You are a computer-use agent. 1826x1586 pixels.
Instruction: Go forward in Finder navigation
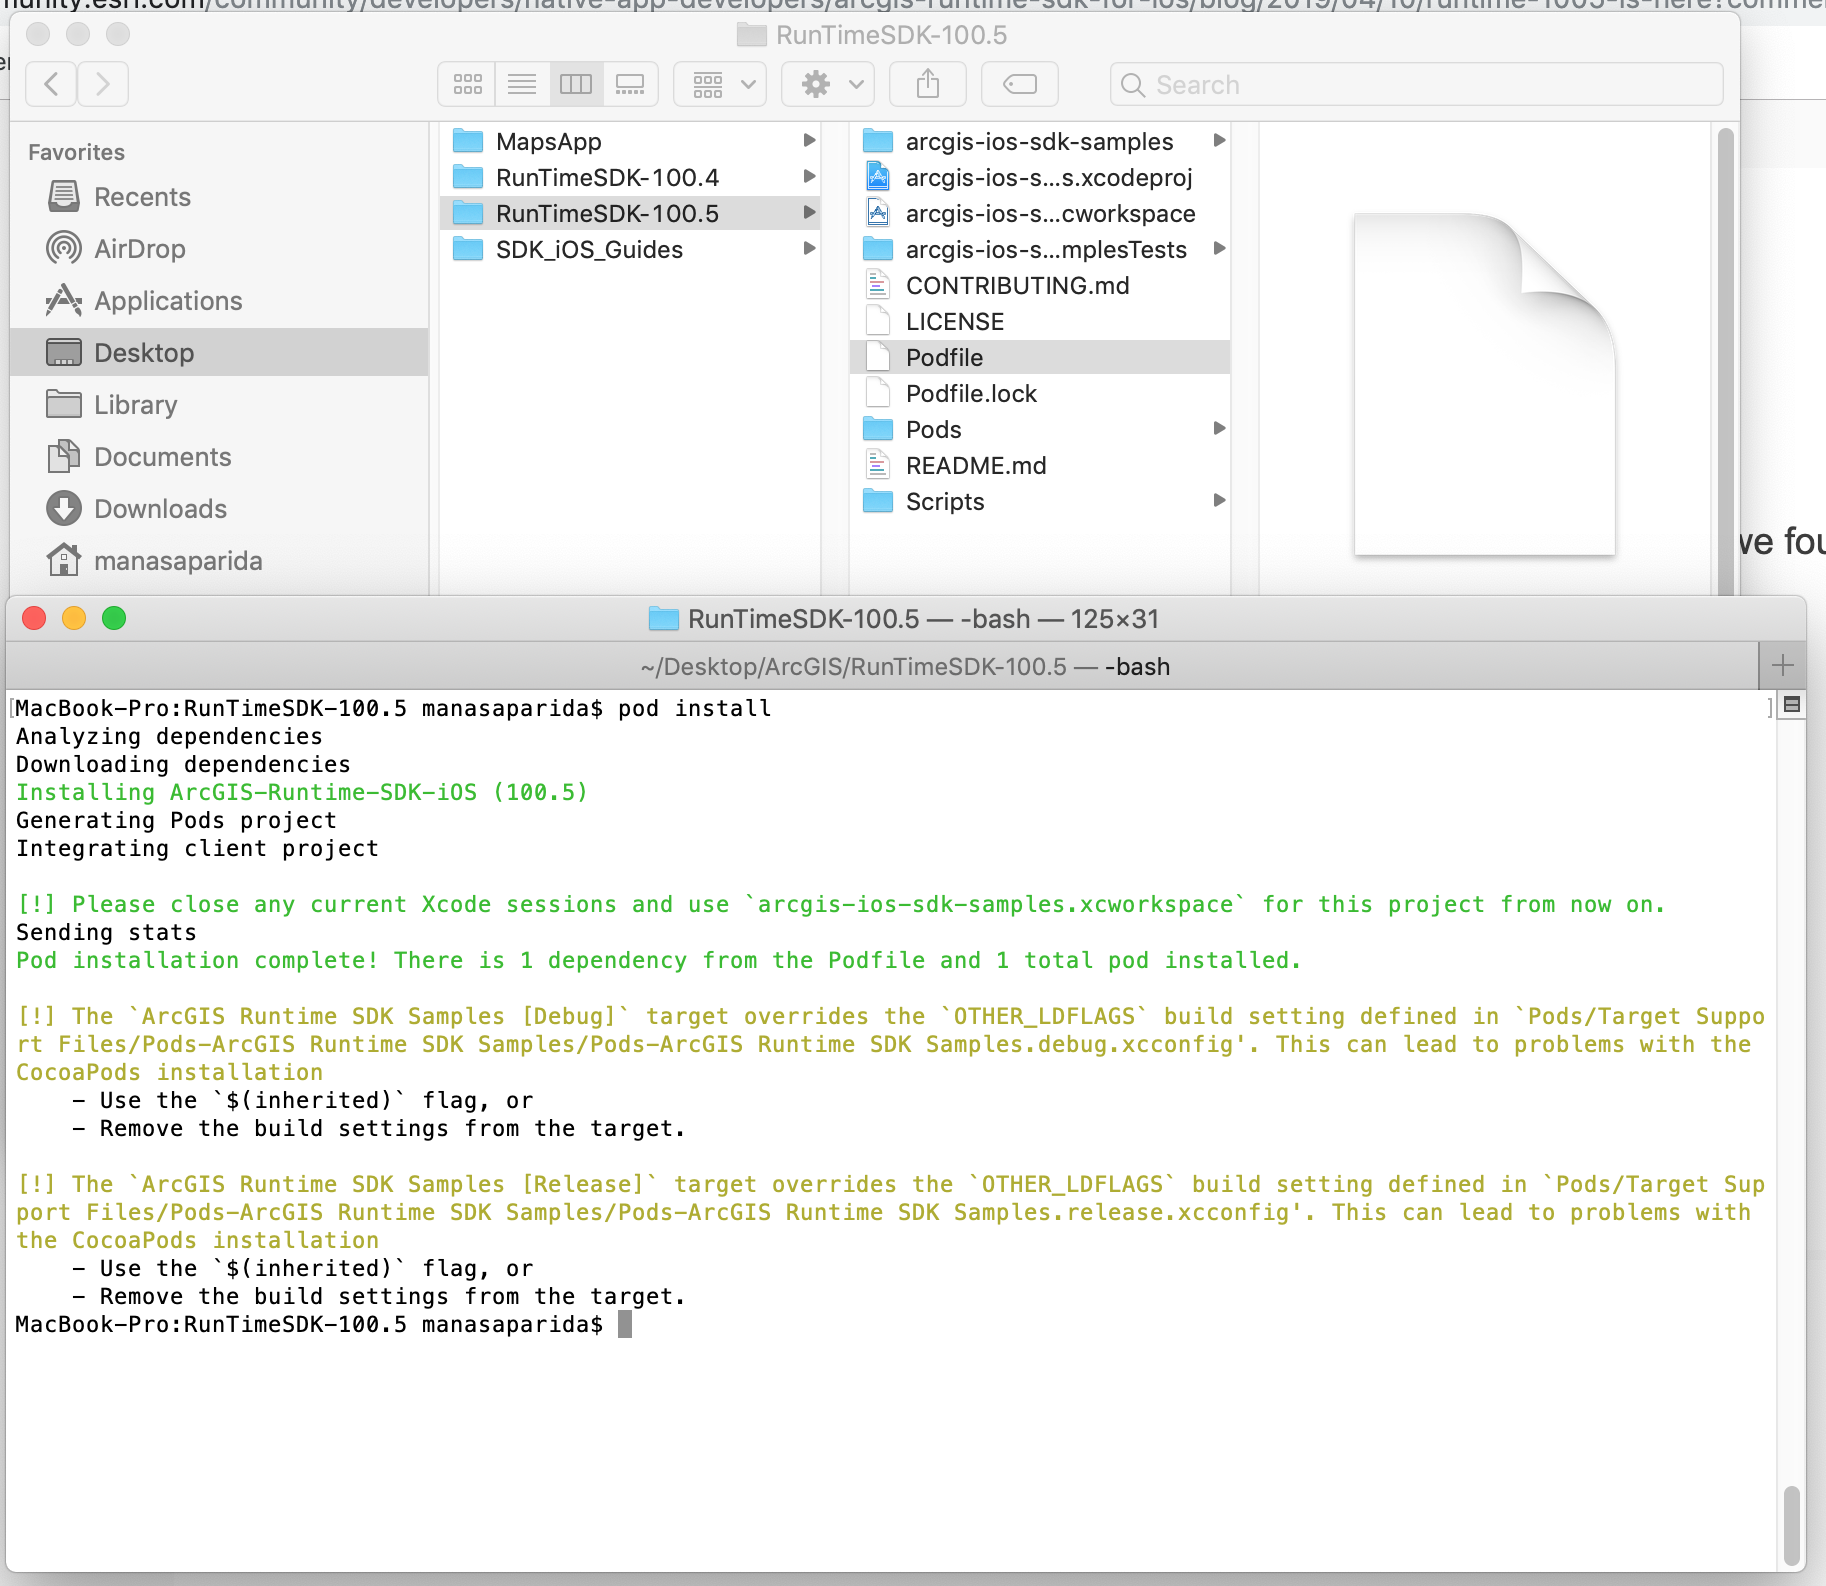click(103, 84)
